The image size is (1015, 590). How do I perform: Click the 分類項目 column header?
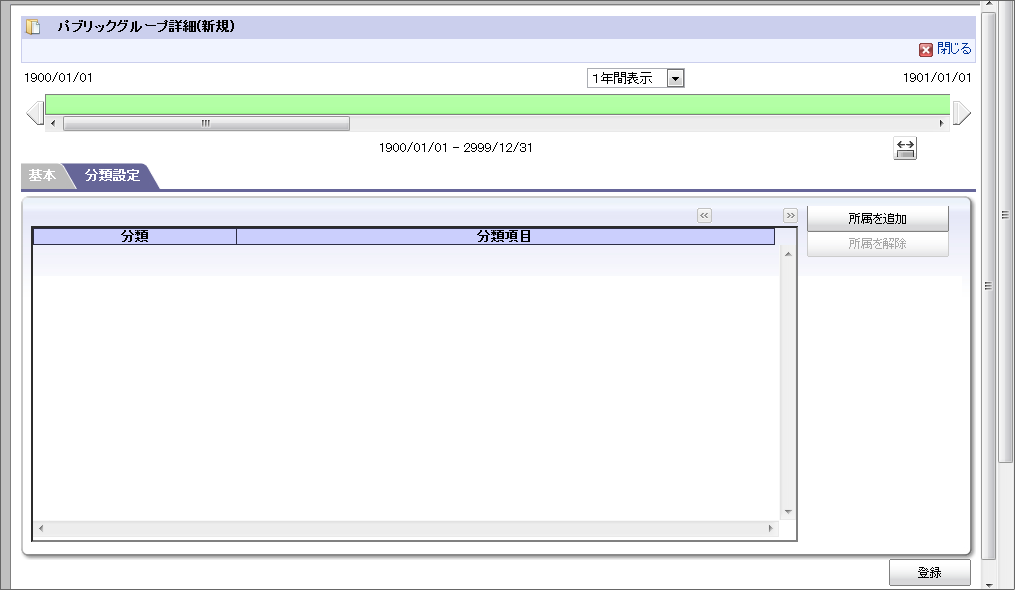point(505,236)
